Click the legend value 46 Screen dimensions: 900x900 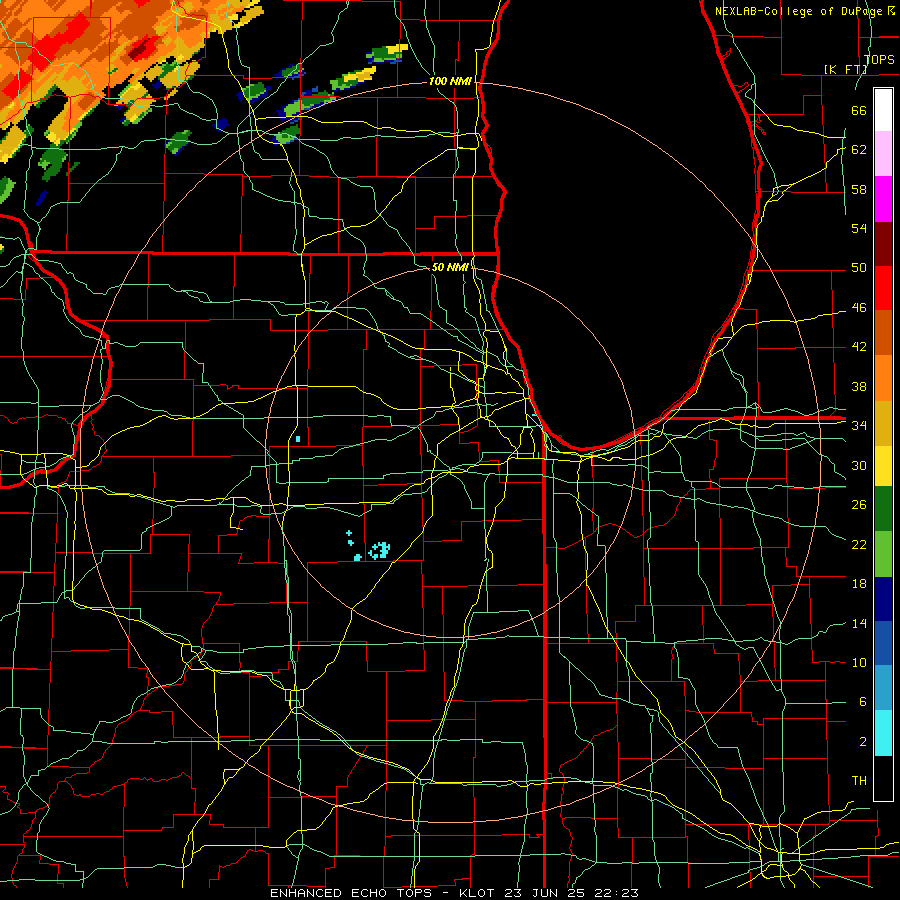pyautogui.click(x=859, y=307)
